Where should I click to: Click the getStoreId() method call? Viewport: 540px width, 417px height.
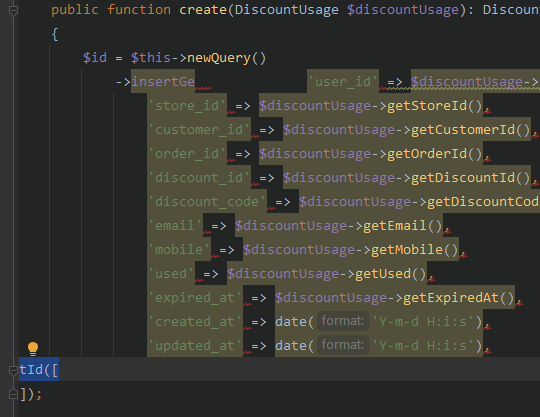coord(435,106)
